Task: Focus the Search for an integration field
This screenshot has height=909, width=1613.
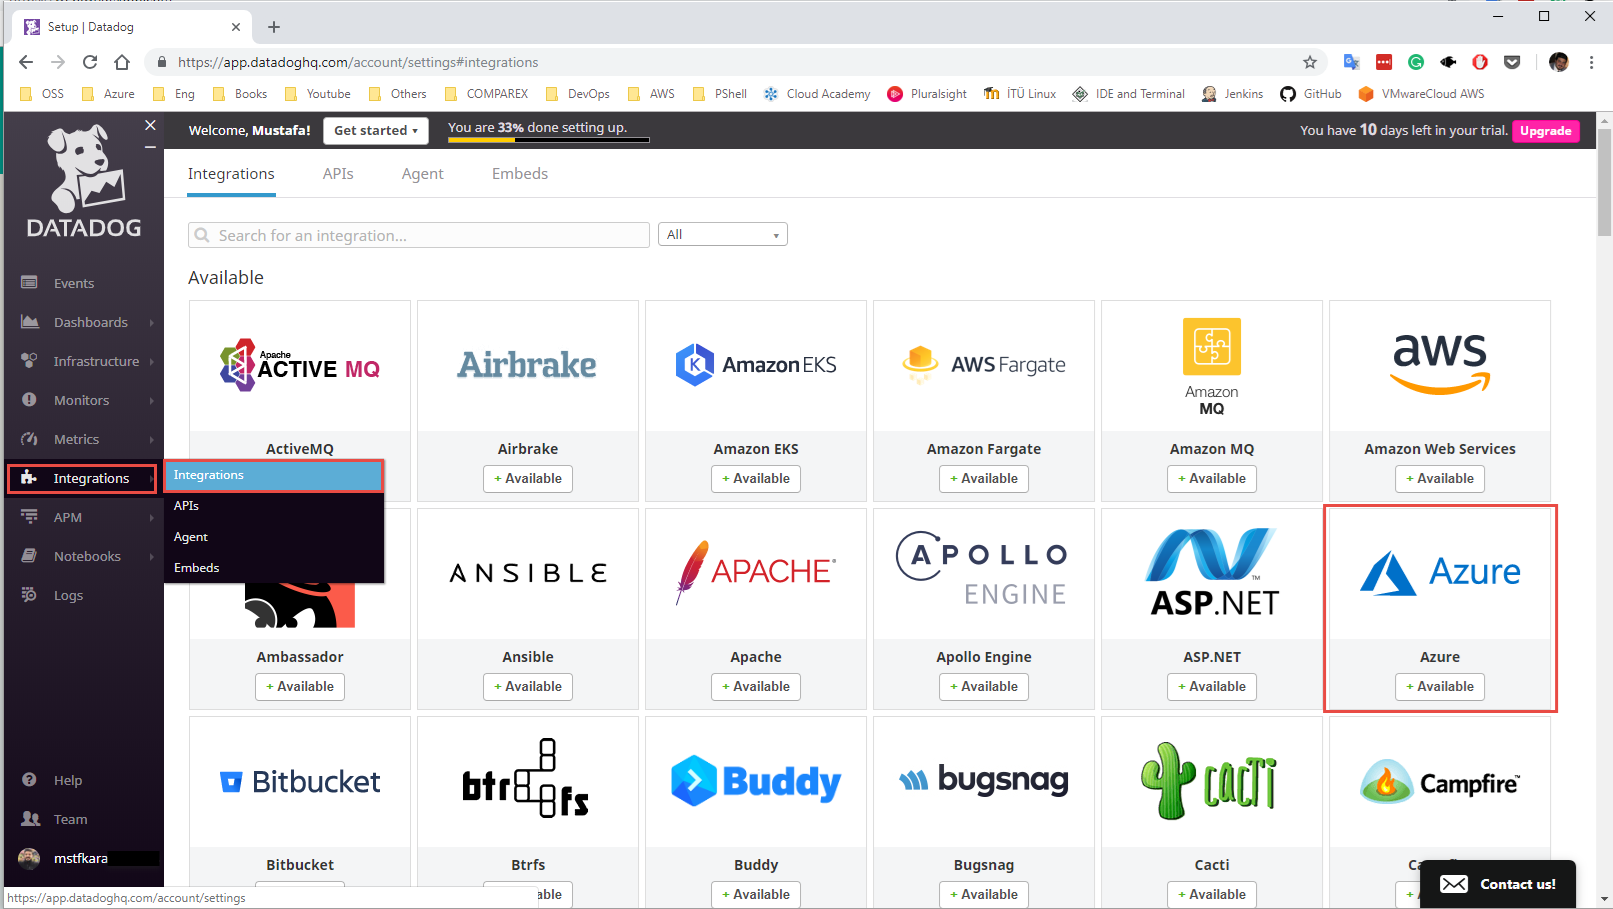Action: coord(419,235)
